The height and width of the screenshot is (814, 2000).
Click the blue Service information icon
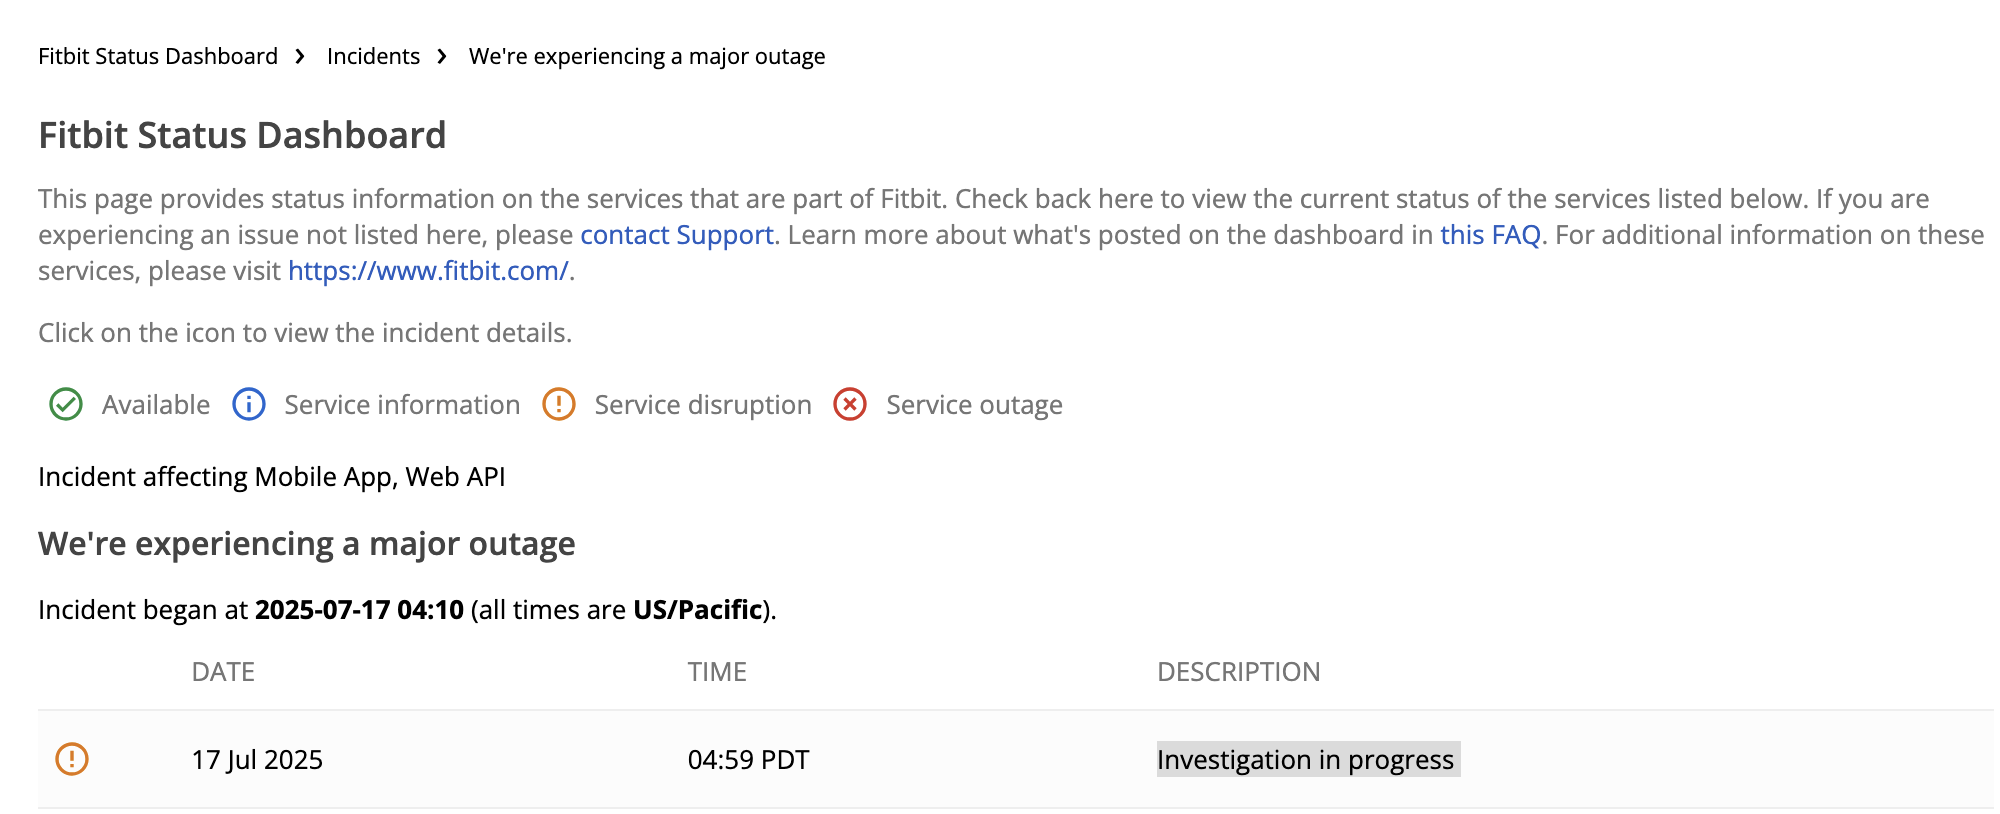pyautogui.click(x=249, y=405)
